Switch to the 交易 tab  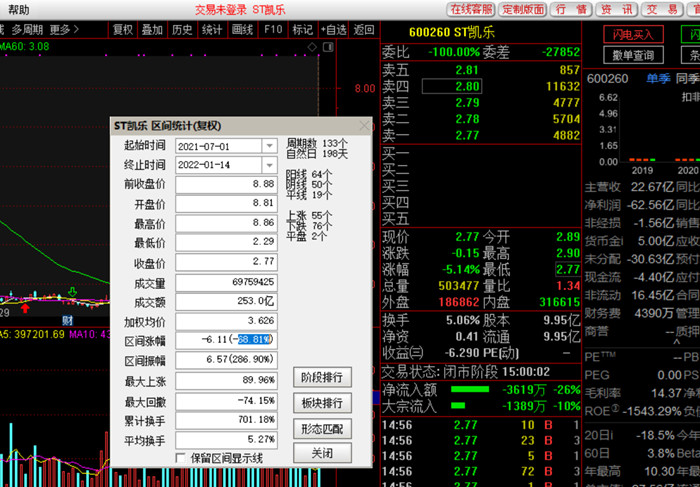coord(662,9)
